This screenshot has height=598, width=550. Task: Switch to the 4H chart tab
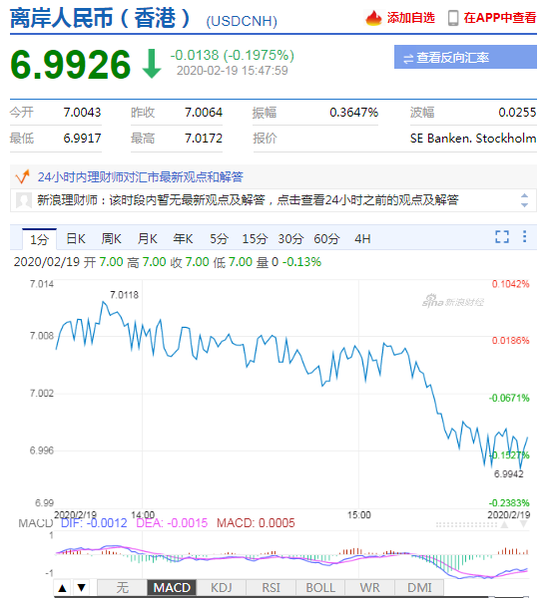pos(362,239)
